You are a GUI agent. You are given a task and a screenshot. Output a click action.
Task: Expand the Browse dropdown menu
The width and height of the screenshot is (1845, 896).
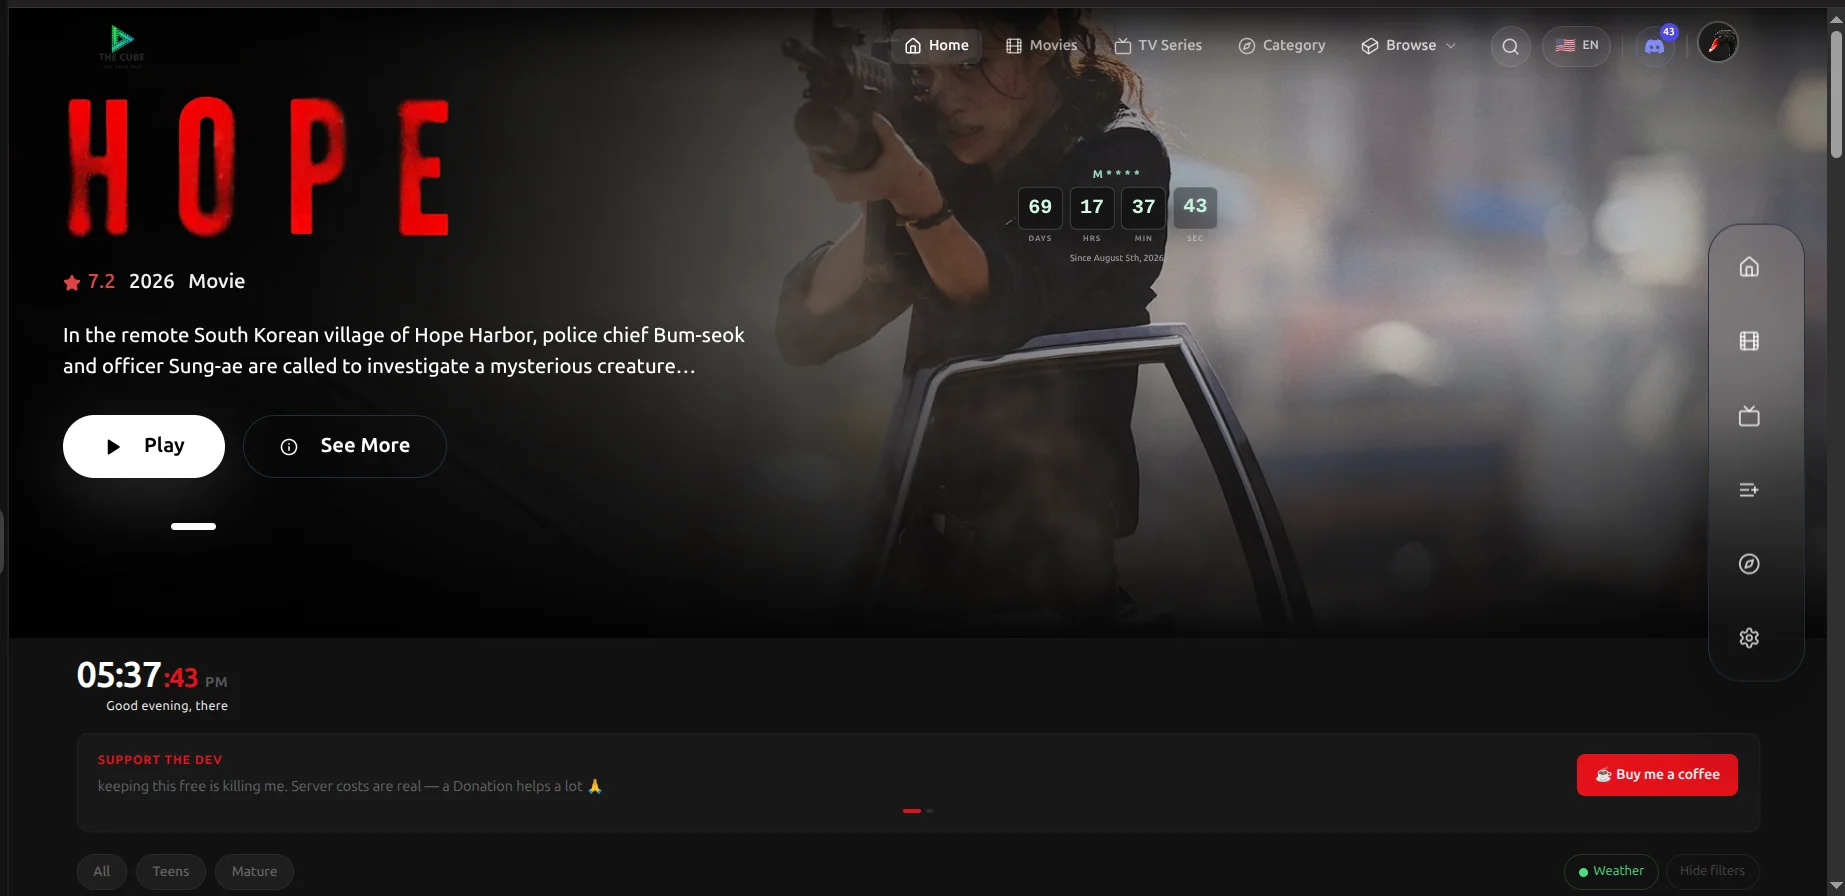1408,46
